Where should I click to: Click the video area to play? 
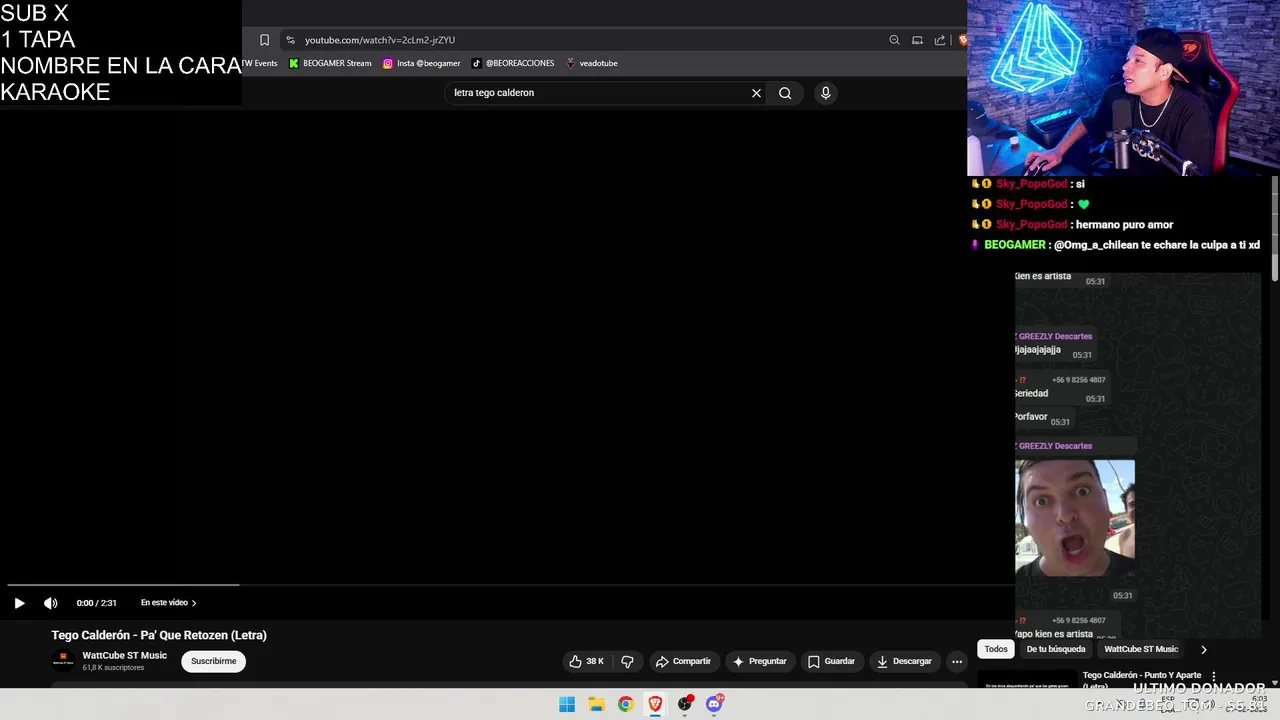(x=507, y=345)
